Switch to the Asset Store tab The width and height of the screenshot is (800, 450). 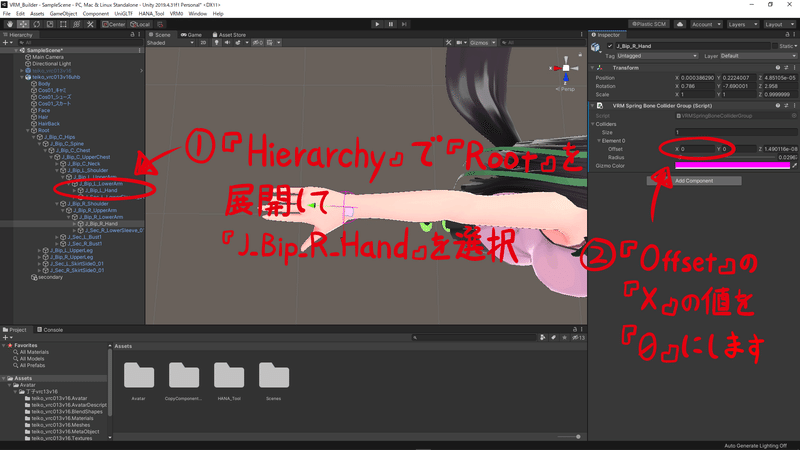click(229, 35)
